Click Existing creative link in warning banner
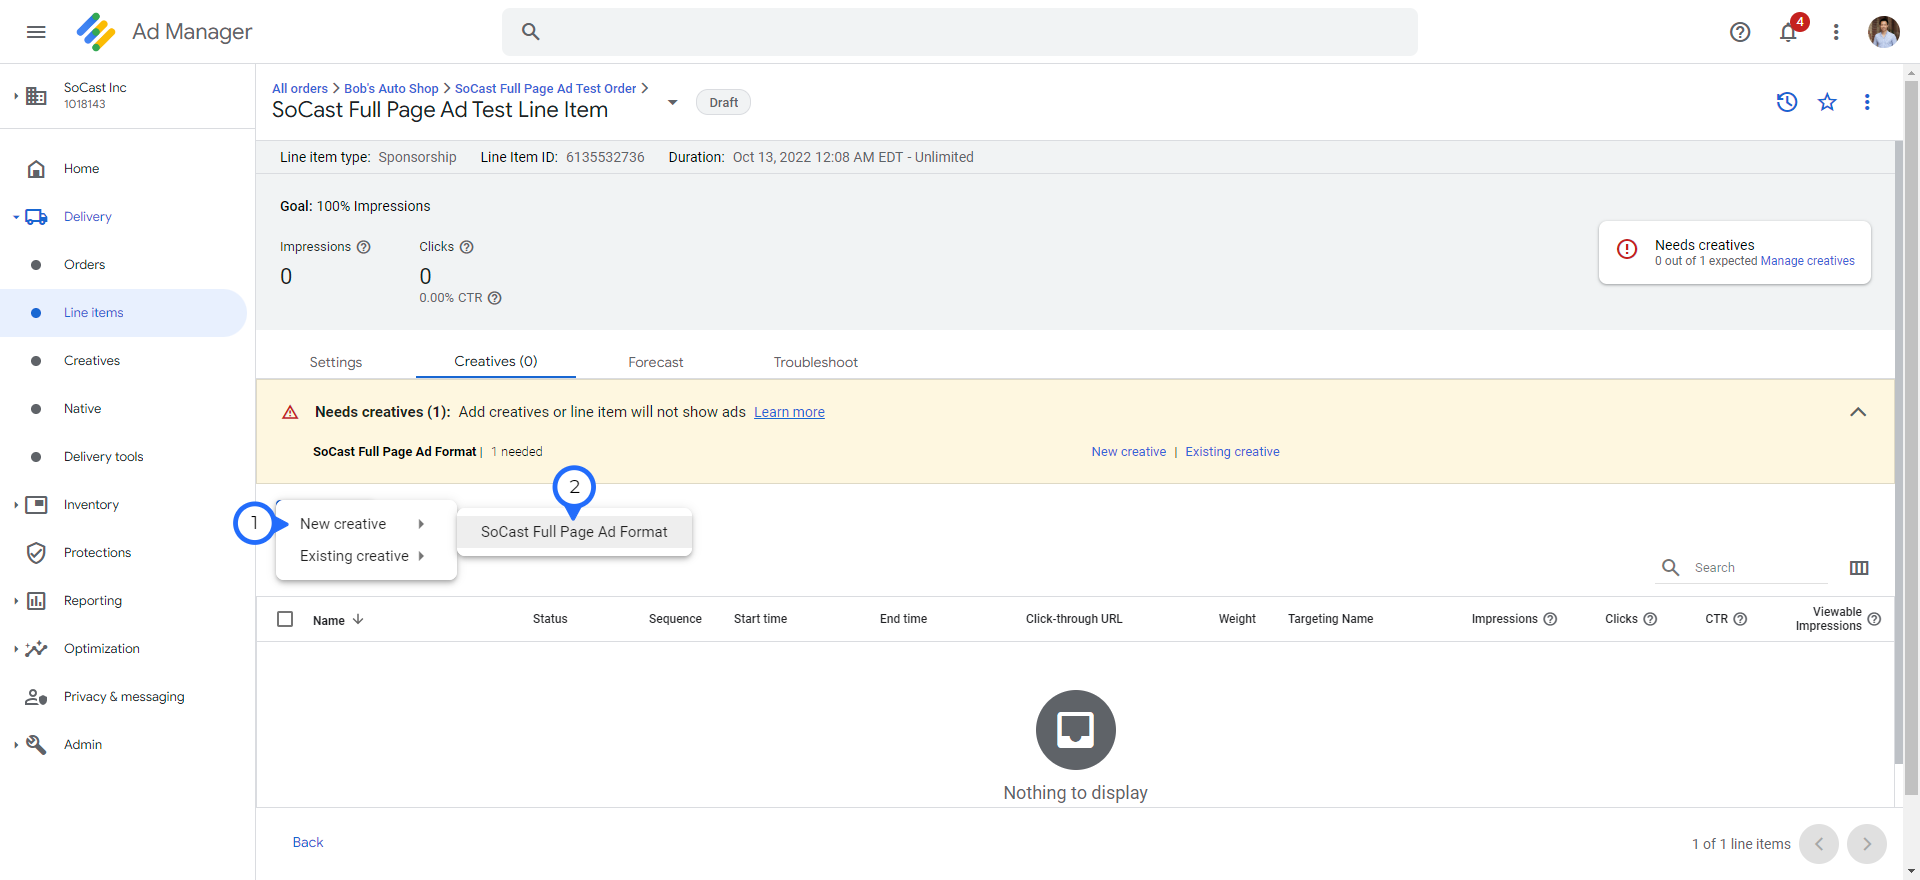 1232,452
